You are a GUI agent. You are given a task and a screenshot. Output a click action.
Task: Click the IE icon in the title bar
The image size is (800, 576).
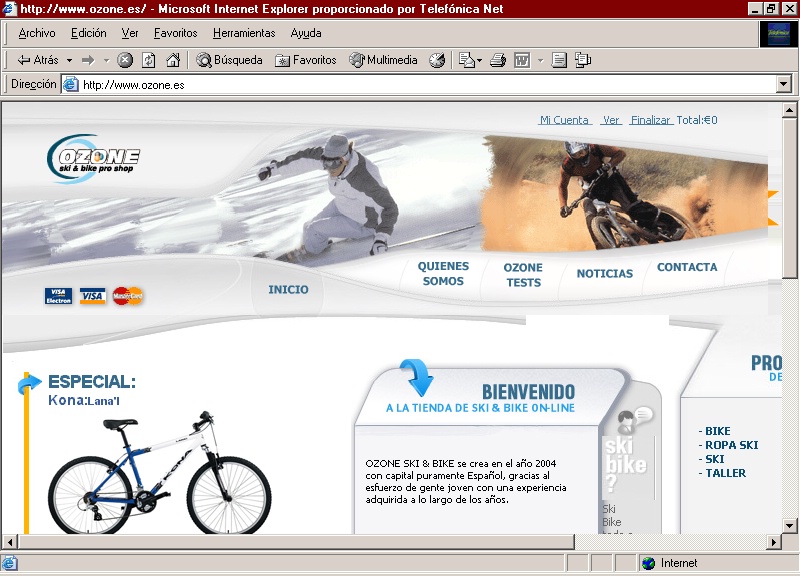[x=10, y=9]
